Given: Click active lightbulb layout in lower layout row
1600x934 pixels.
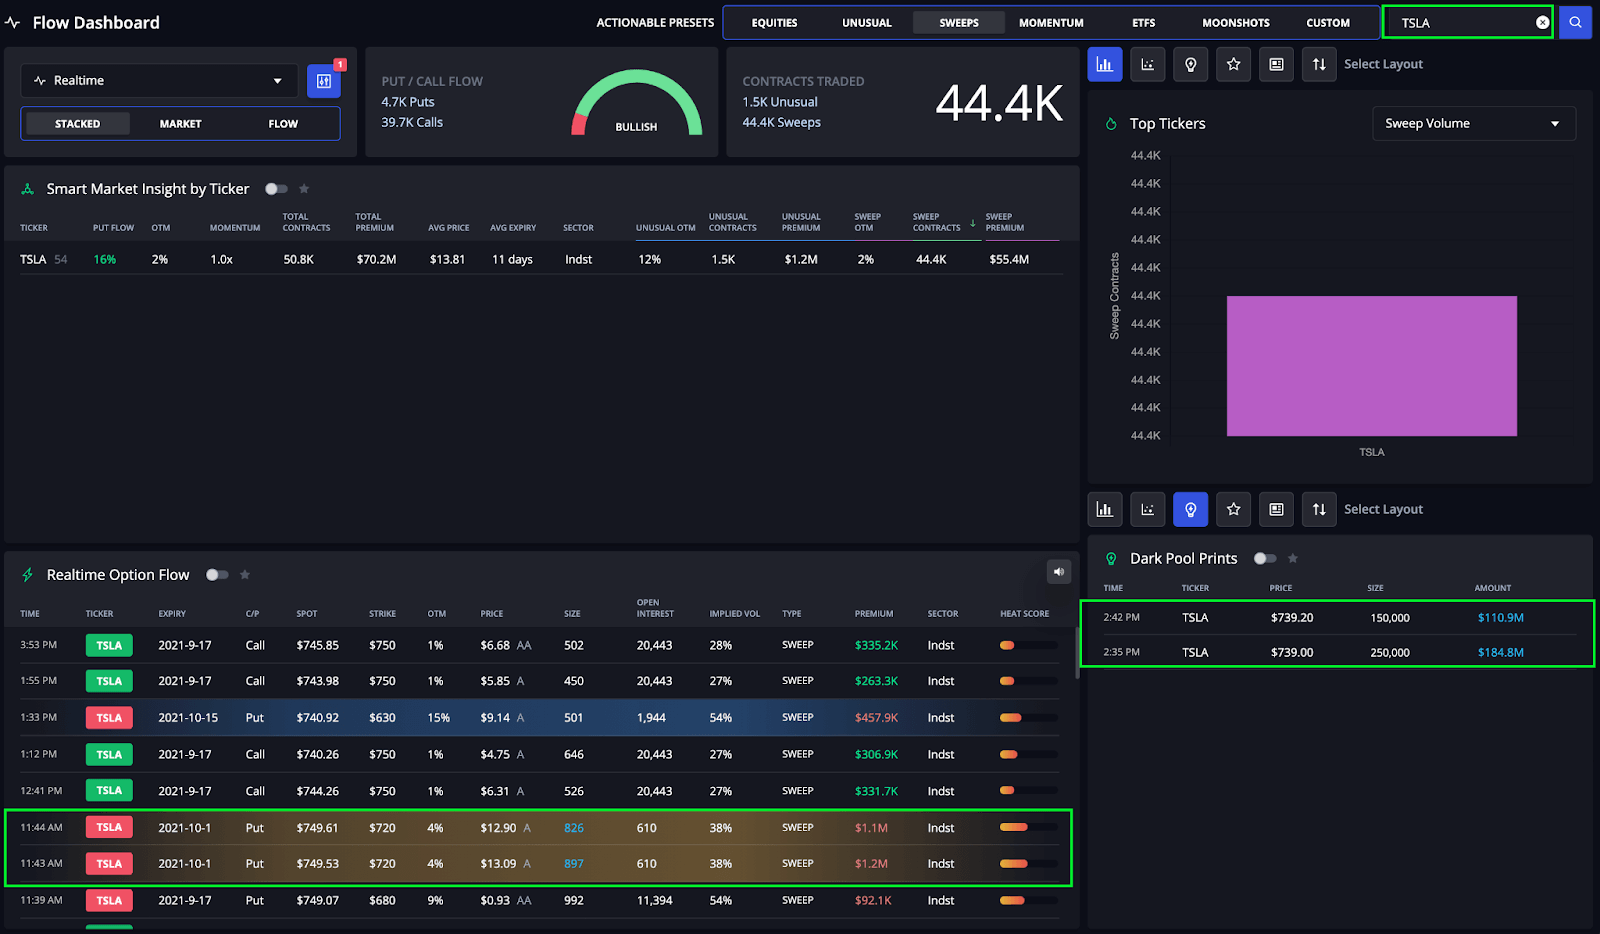Looking at the screenshot, I should (1191, 509).
